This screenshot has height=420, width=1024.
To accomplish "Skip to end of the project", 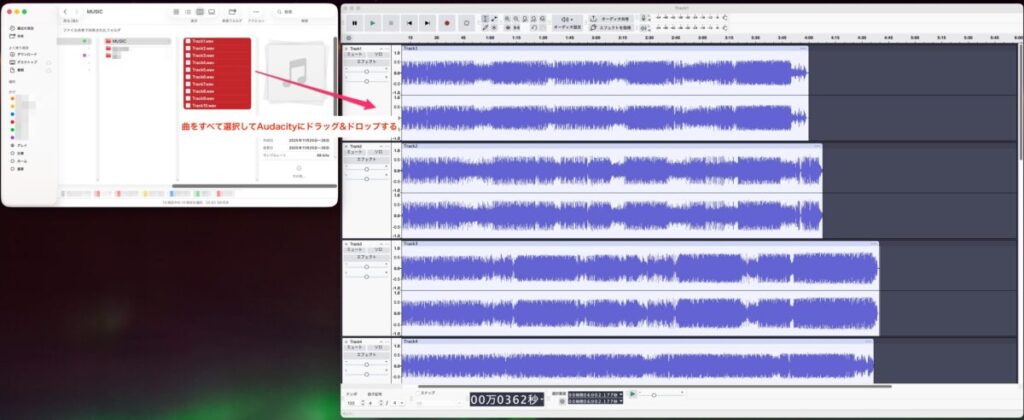I will point(428,21).
